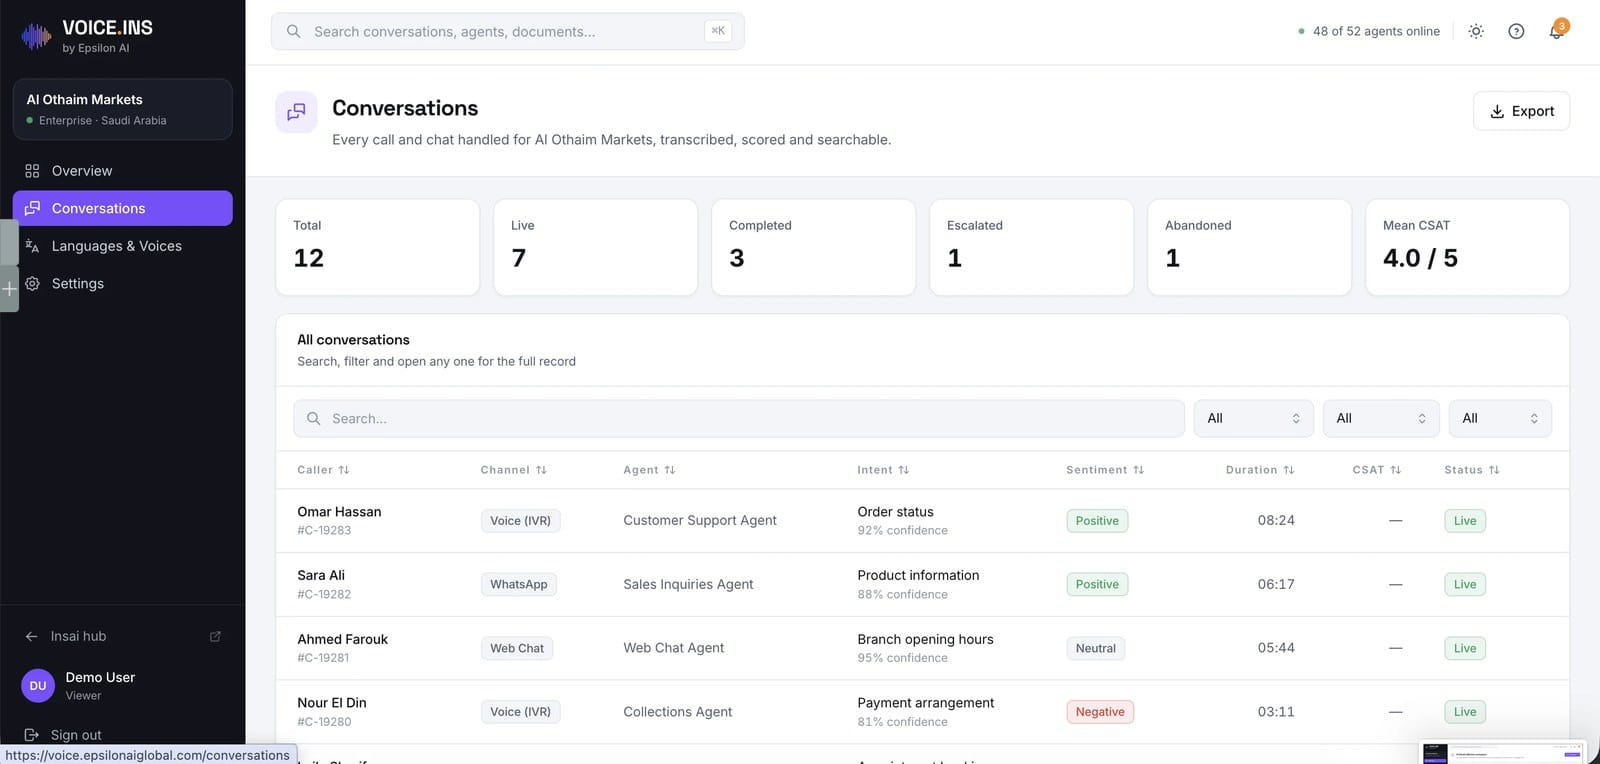Open the notifications bell
This screenshot has height=764, width=1600.
pyautogui.click(x=1556, y=31)
